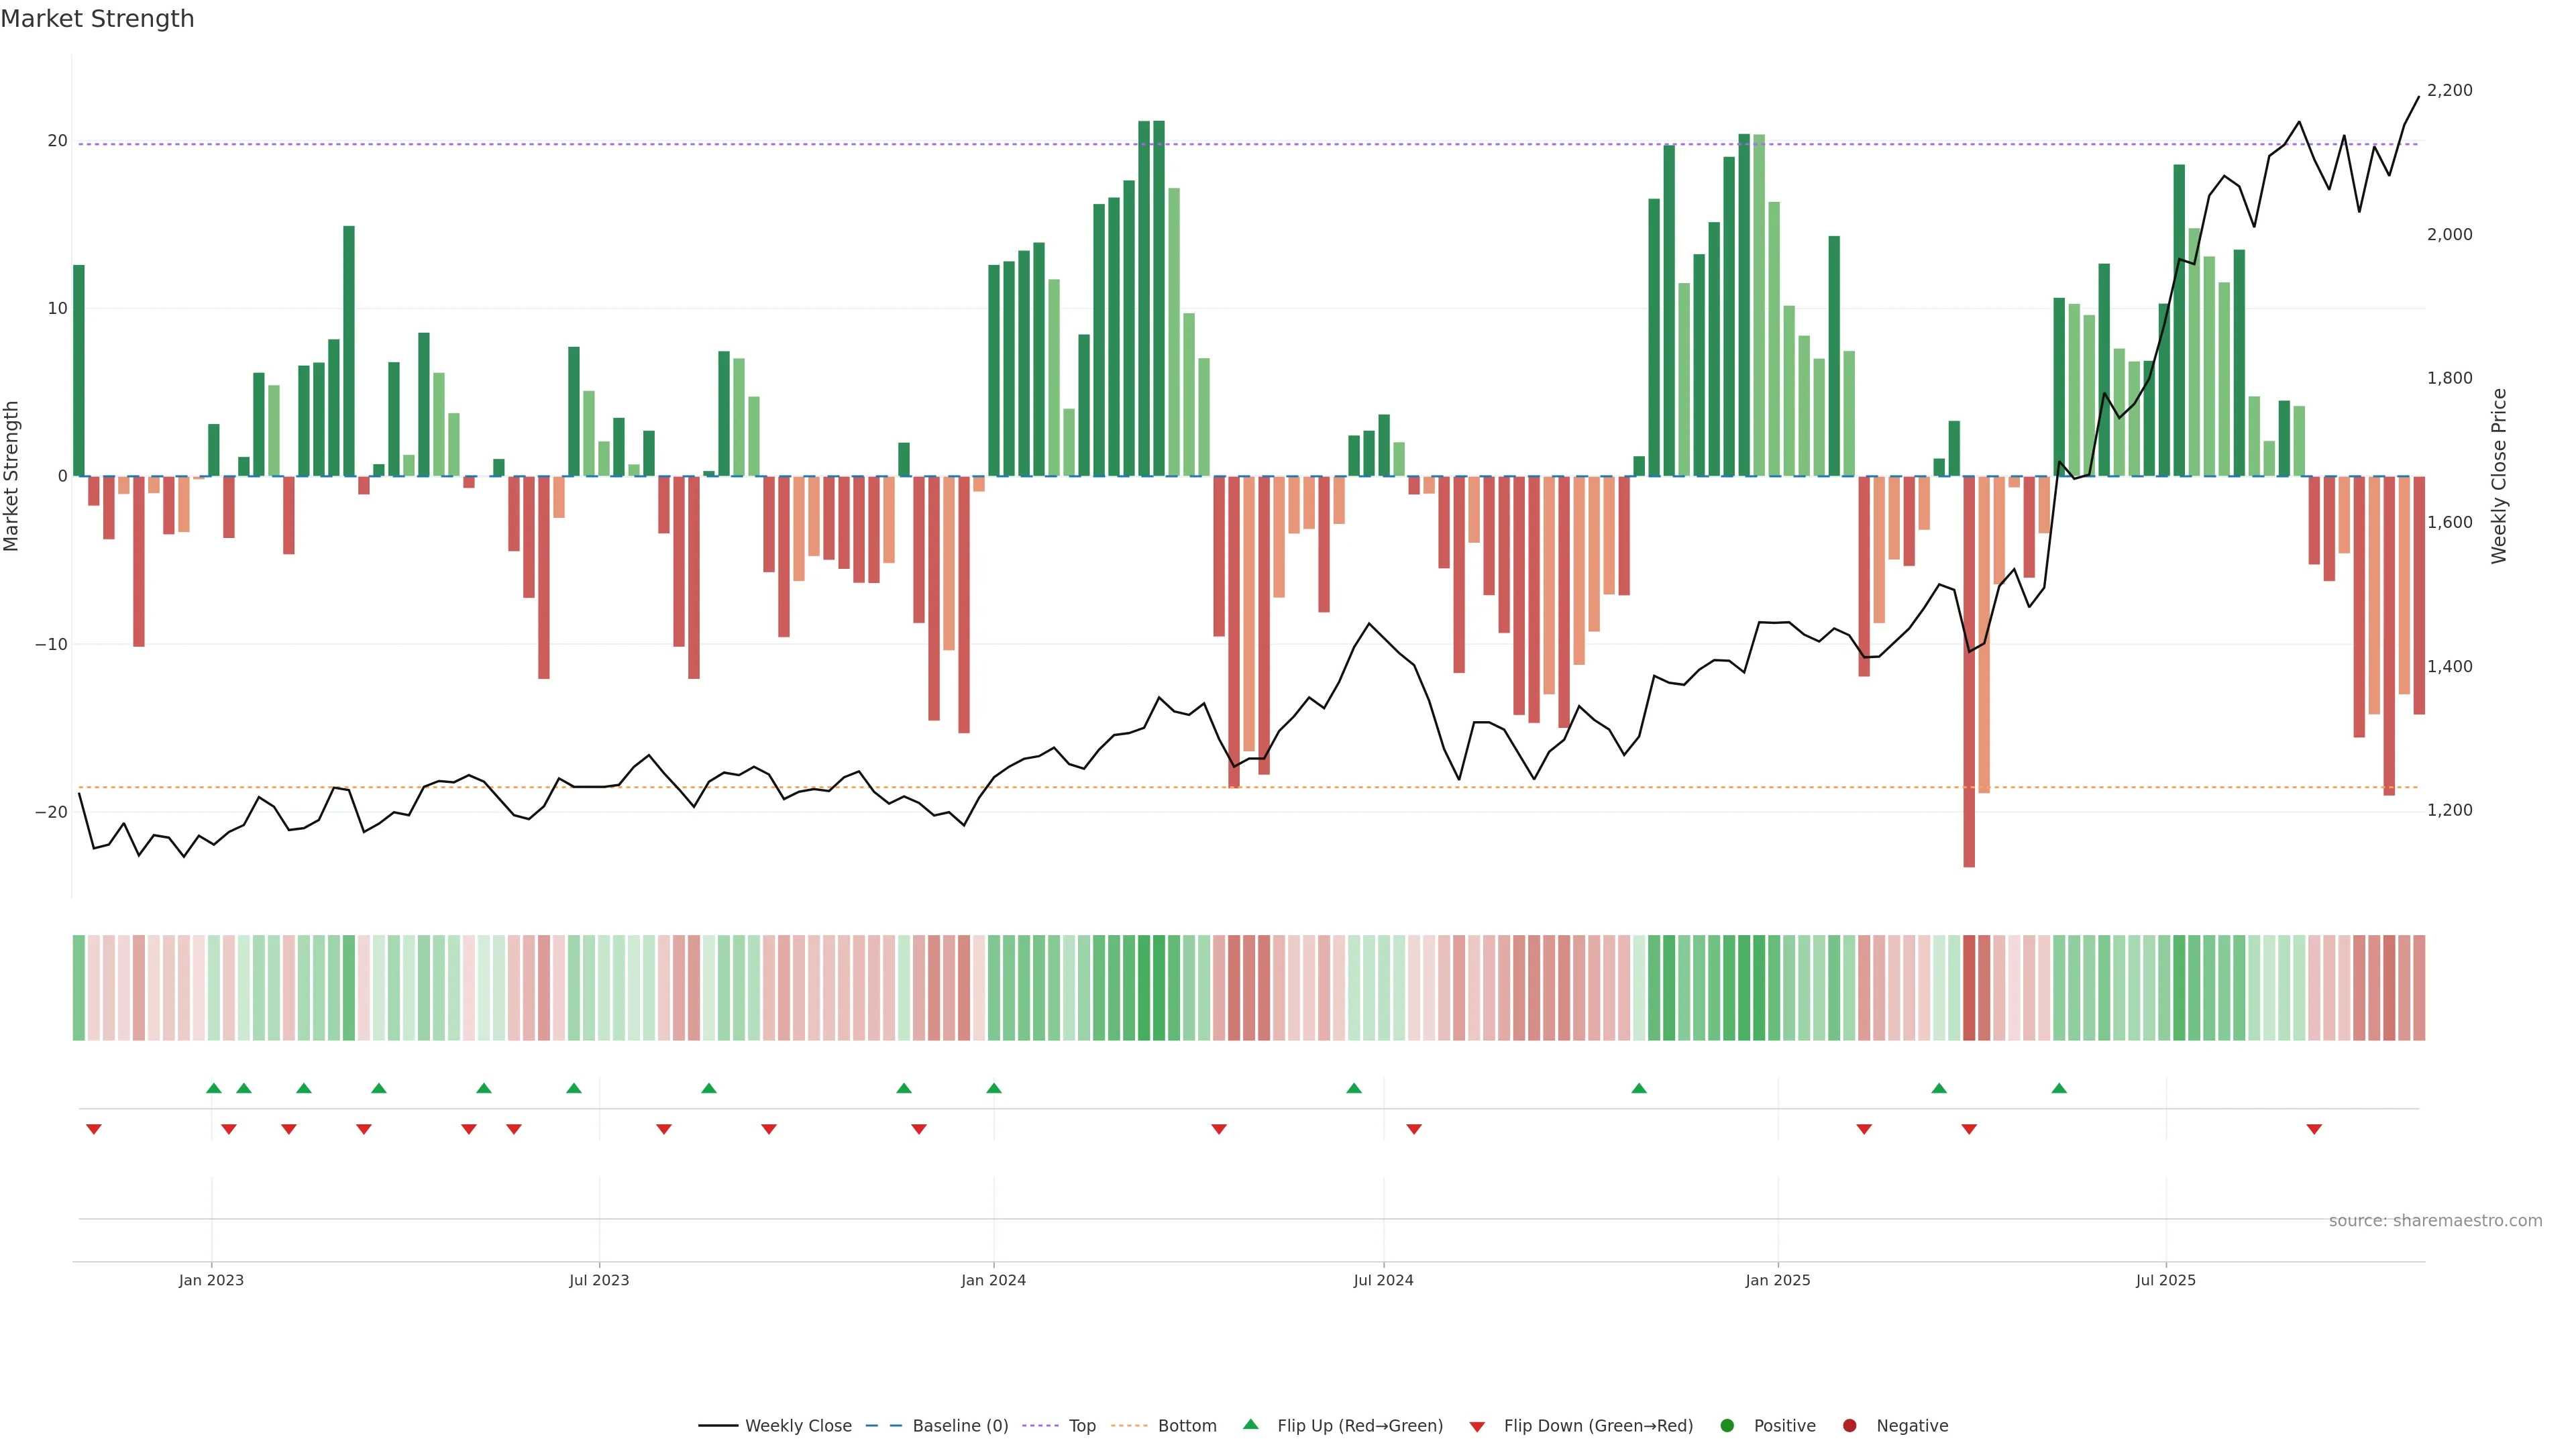Click the Negative red circle legend icon
2576x1449 pixels.
click(1849, 1425)
